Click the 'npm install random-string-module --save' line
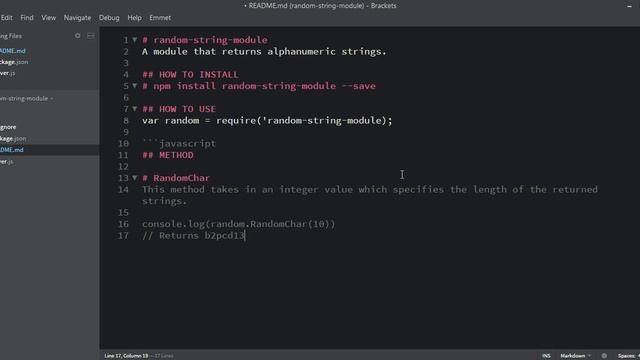This screenshot has height=360, width=640. point(259,86)
